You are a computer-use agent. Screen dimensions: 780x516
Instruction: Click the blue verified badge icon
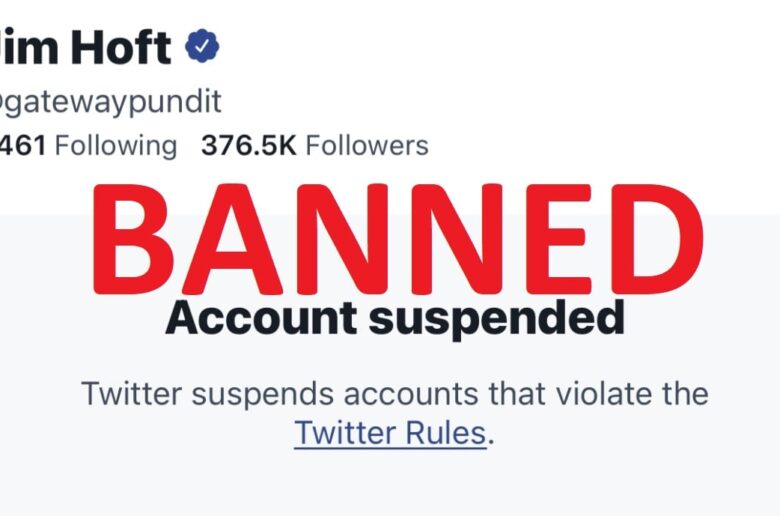(202, 46)
